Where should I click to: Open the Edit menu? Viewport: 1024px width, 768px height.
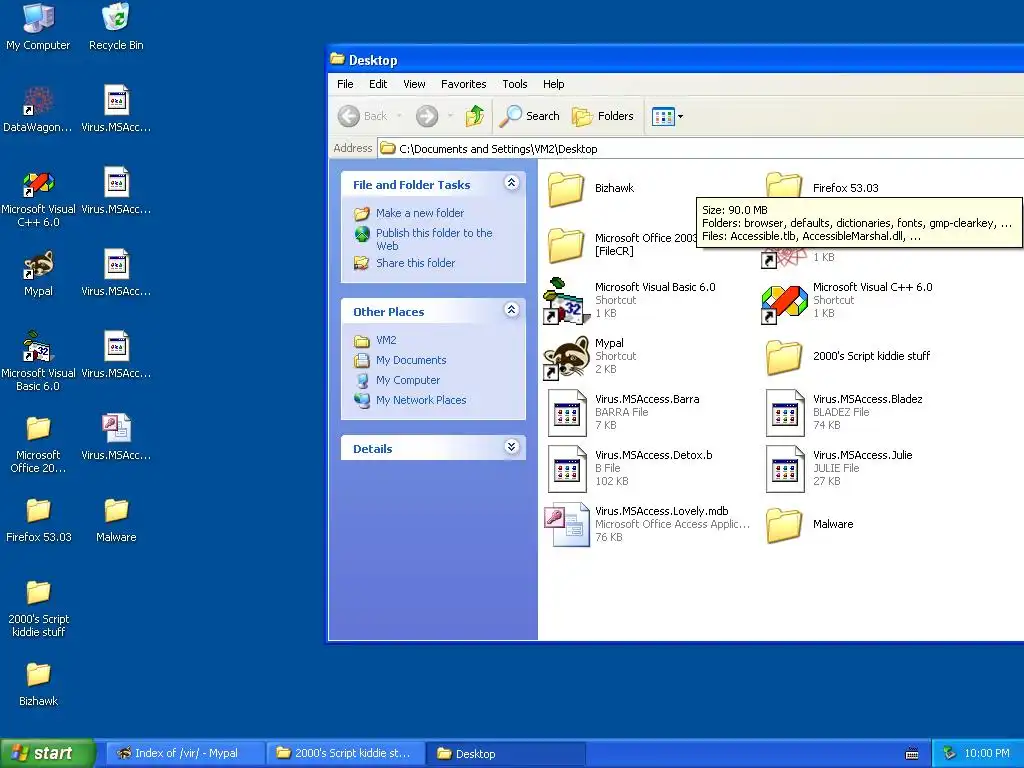tap(377, 84)
